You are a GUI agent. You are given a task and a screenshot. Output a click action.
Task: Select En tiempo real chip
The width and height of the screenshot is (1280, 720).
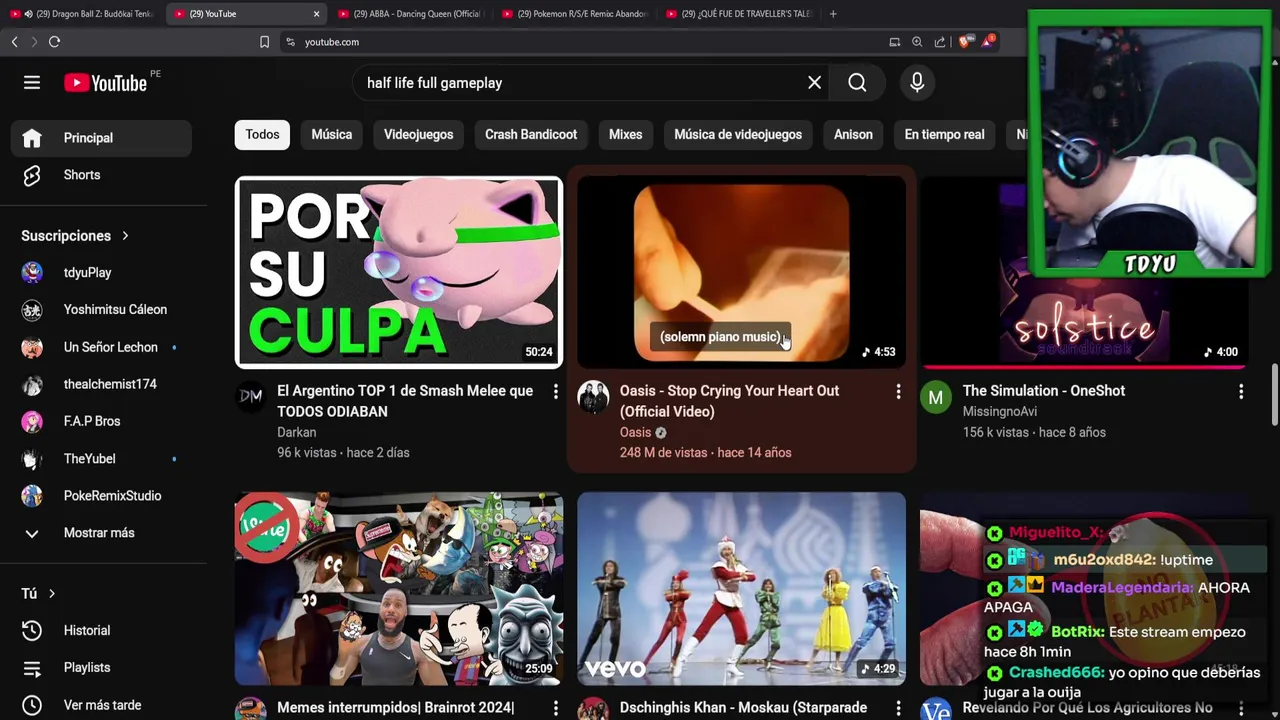point(944,135)
